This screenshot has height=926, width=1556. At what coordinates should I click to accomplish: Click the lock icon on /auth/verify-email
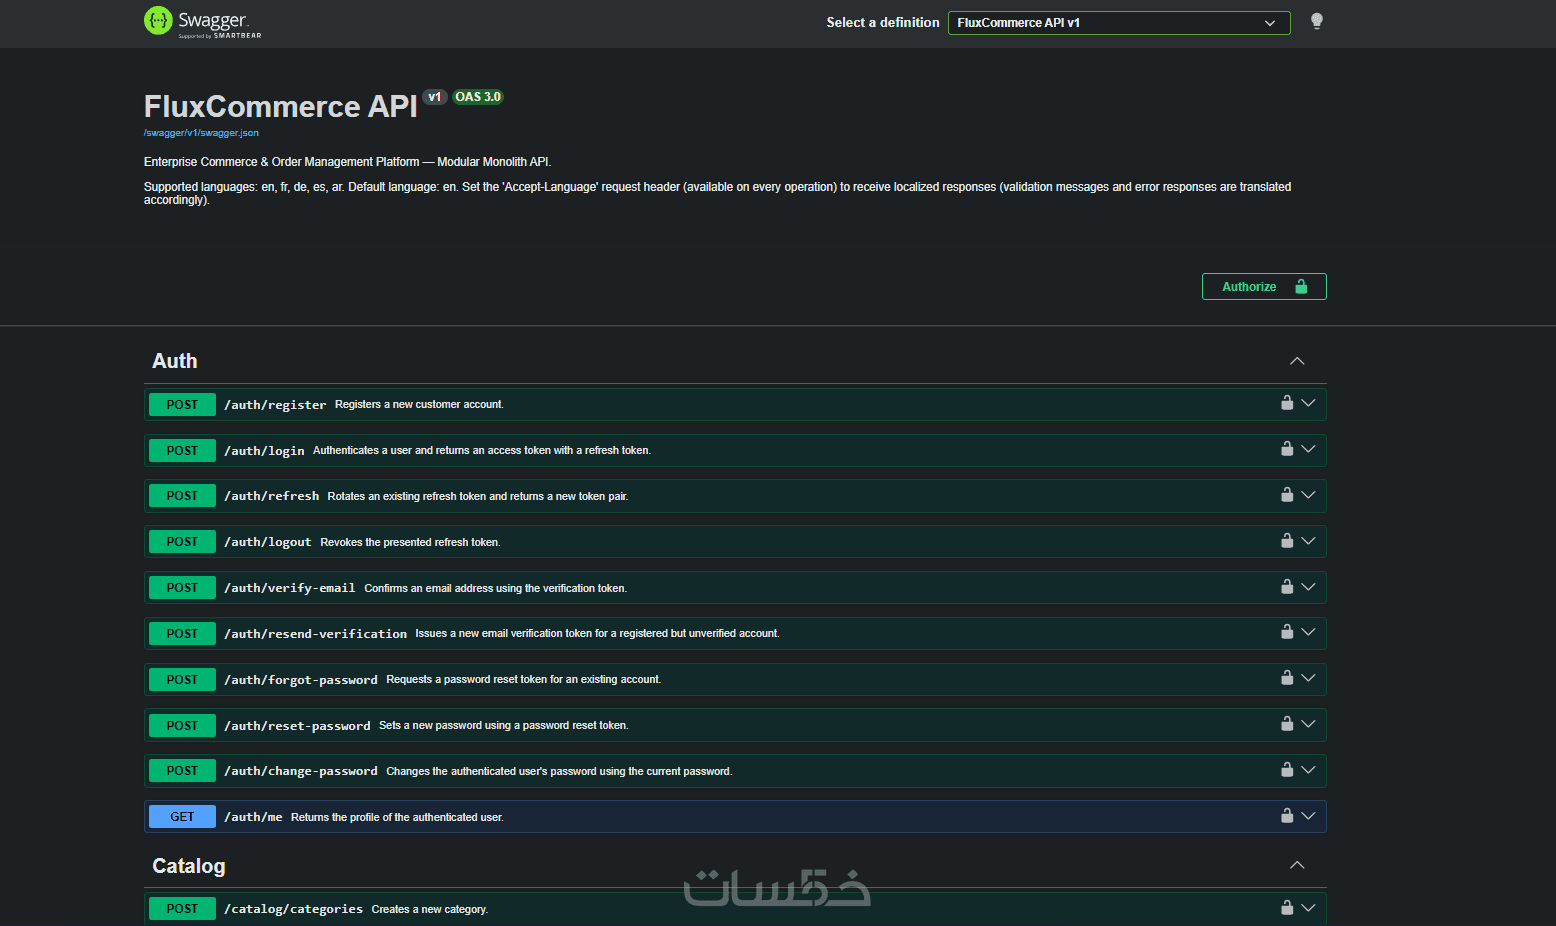coord(1287,587)
